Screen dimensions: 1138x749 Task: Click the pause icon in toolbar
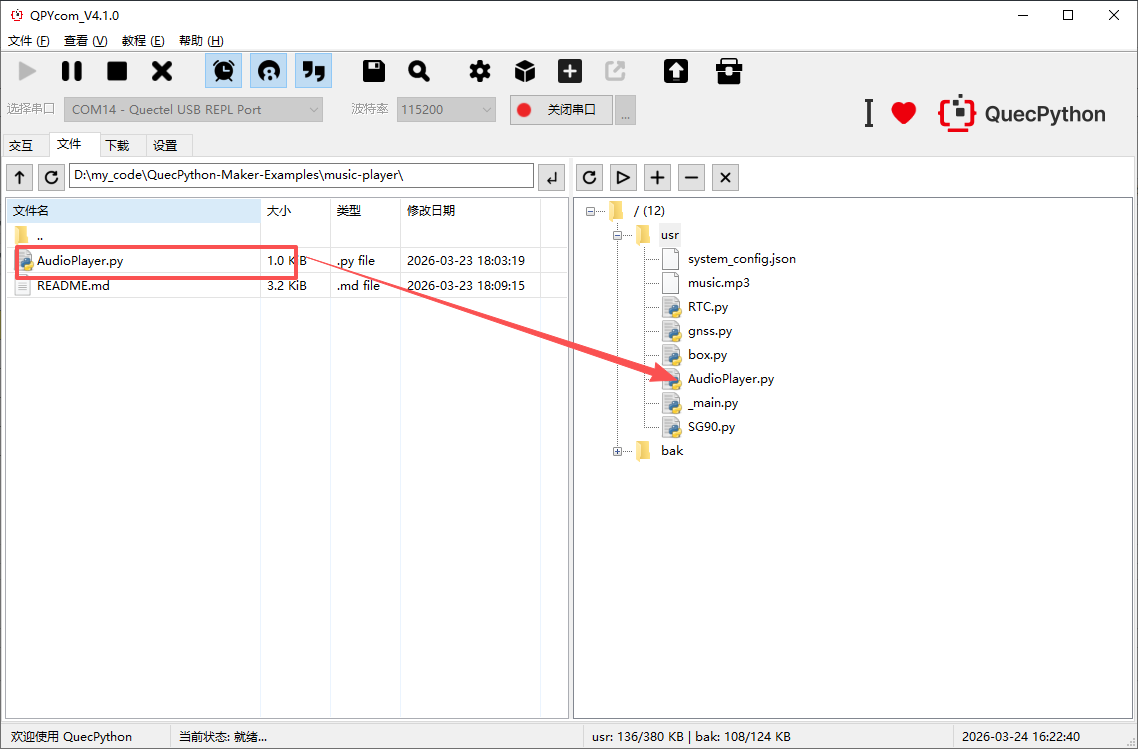pyautogui.click(x=72, y=71)
